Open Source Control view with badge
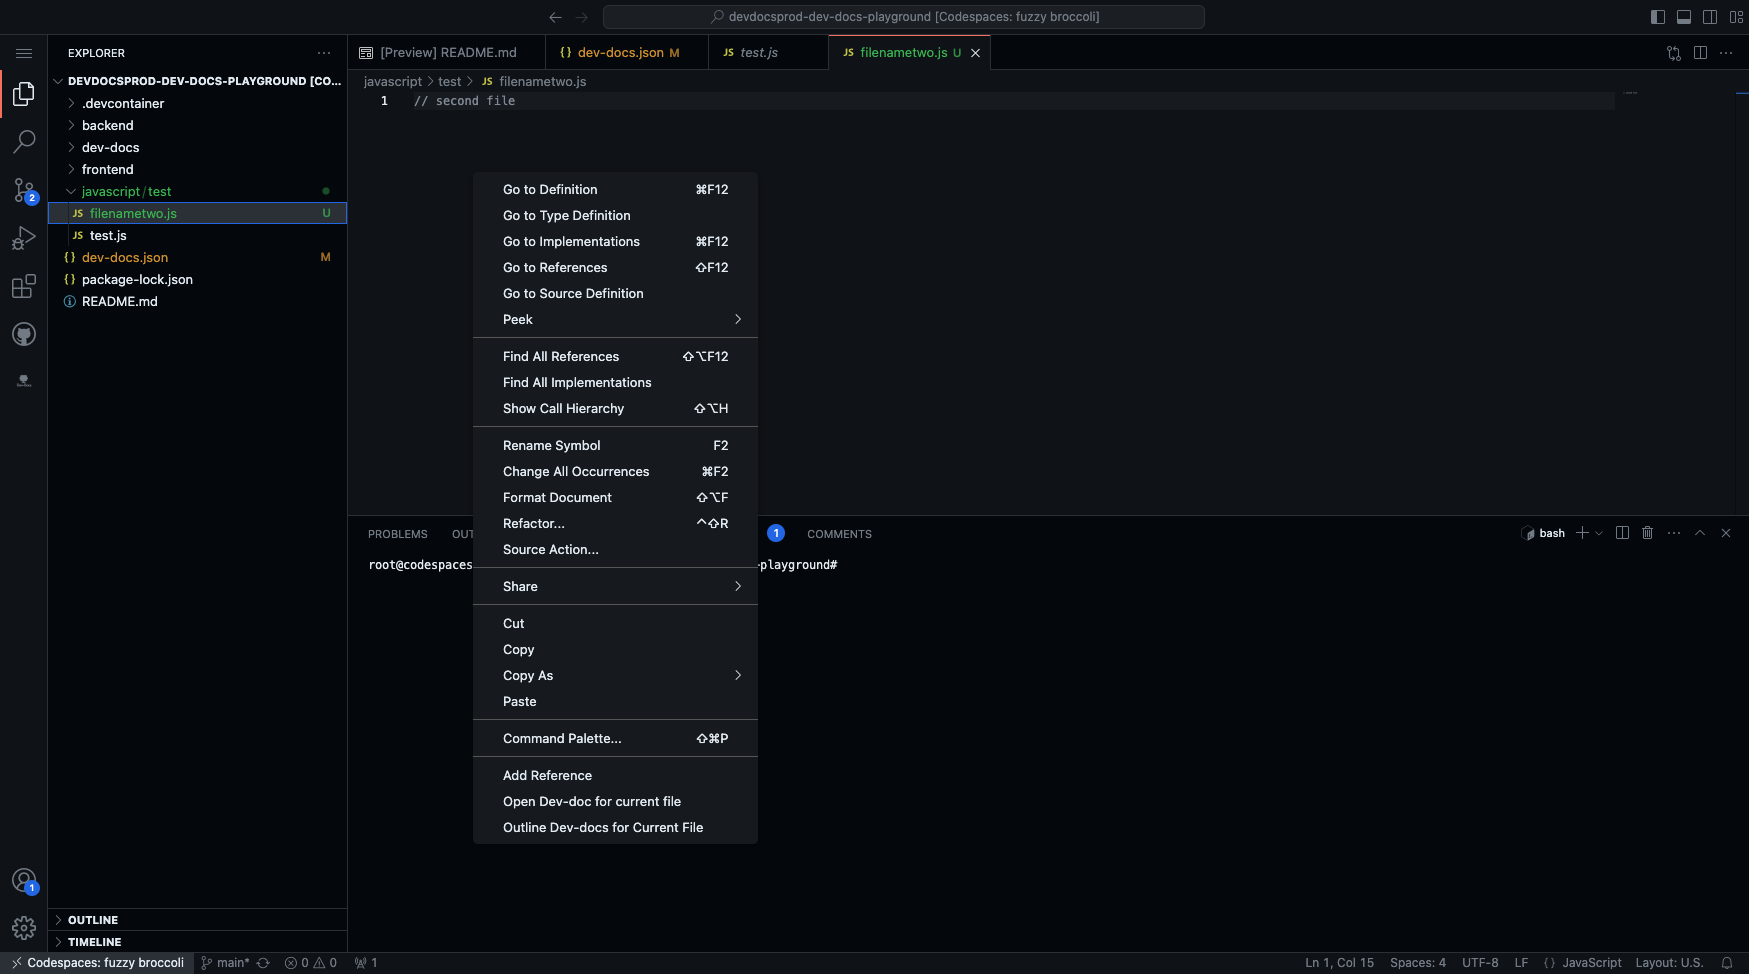The height and width of the screenshot is (974, 1749). pos(24,190)
